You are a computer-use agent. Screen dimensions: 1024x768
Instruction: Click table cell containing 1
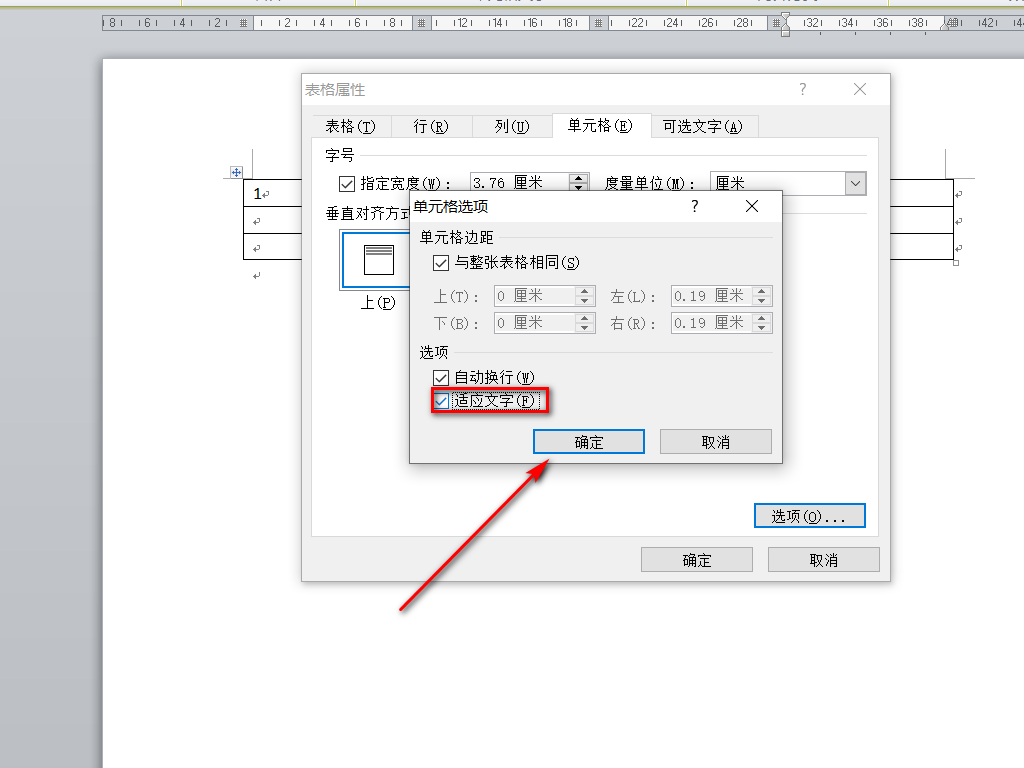pyautogui.click(x=273, y=193)
